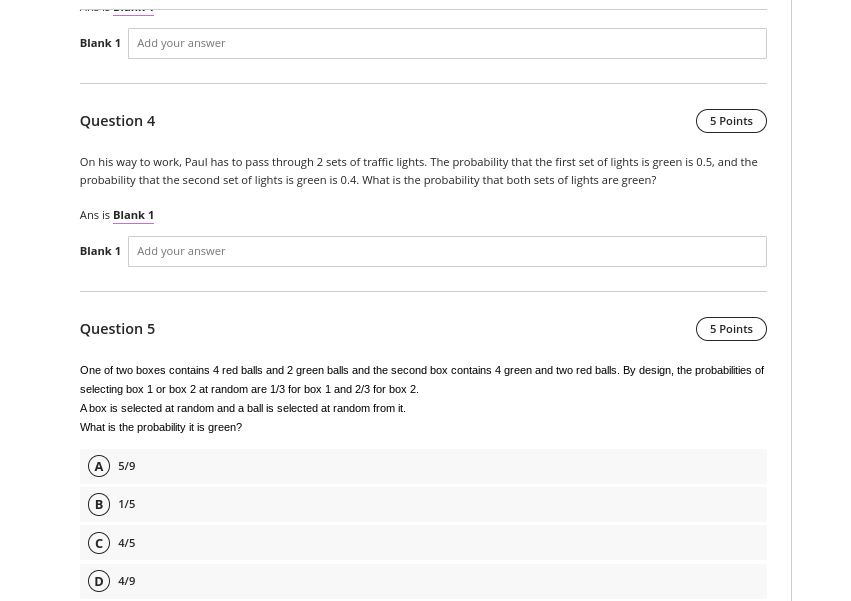The image size is (851, 601).
Task: Click the Blank 1 label beside Question 4's input
Action: pyautogui.click(x=100, y=251)
